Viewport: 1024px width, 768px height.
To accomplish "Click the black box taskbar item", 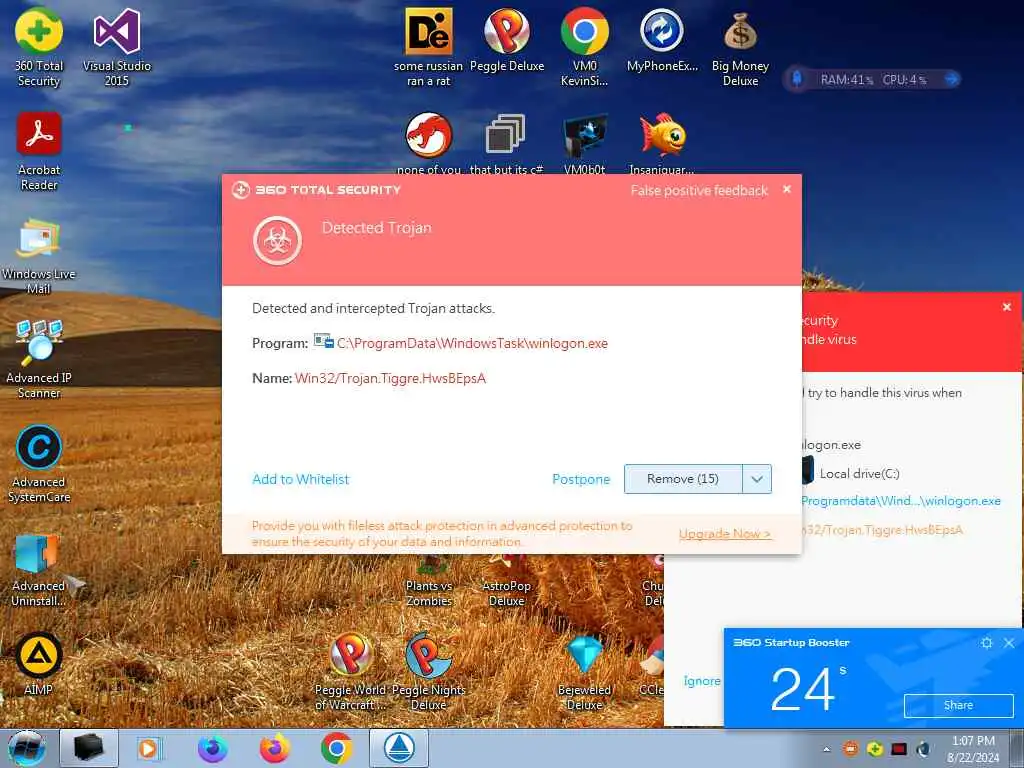I will coord(89,748).
